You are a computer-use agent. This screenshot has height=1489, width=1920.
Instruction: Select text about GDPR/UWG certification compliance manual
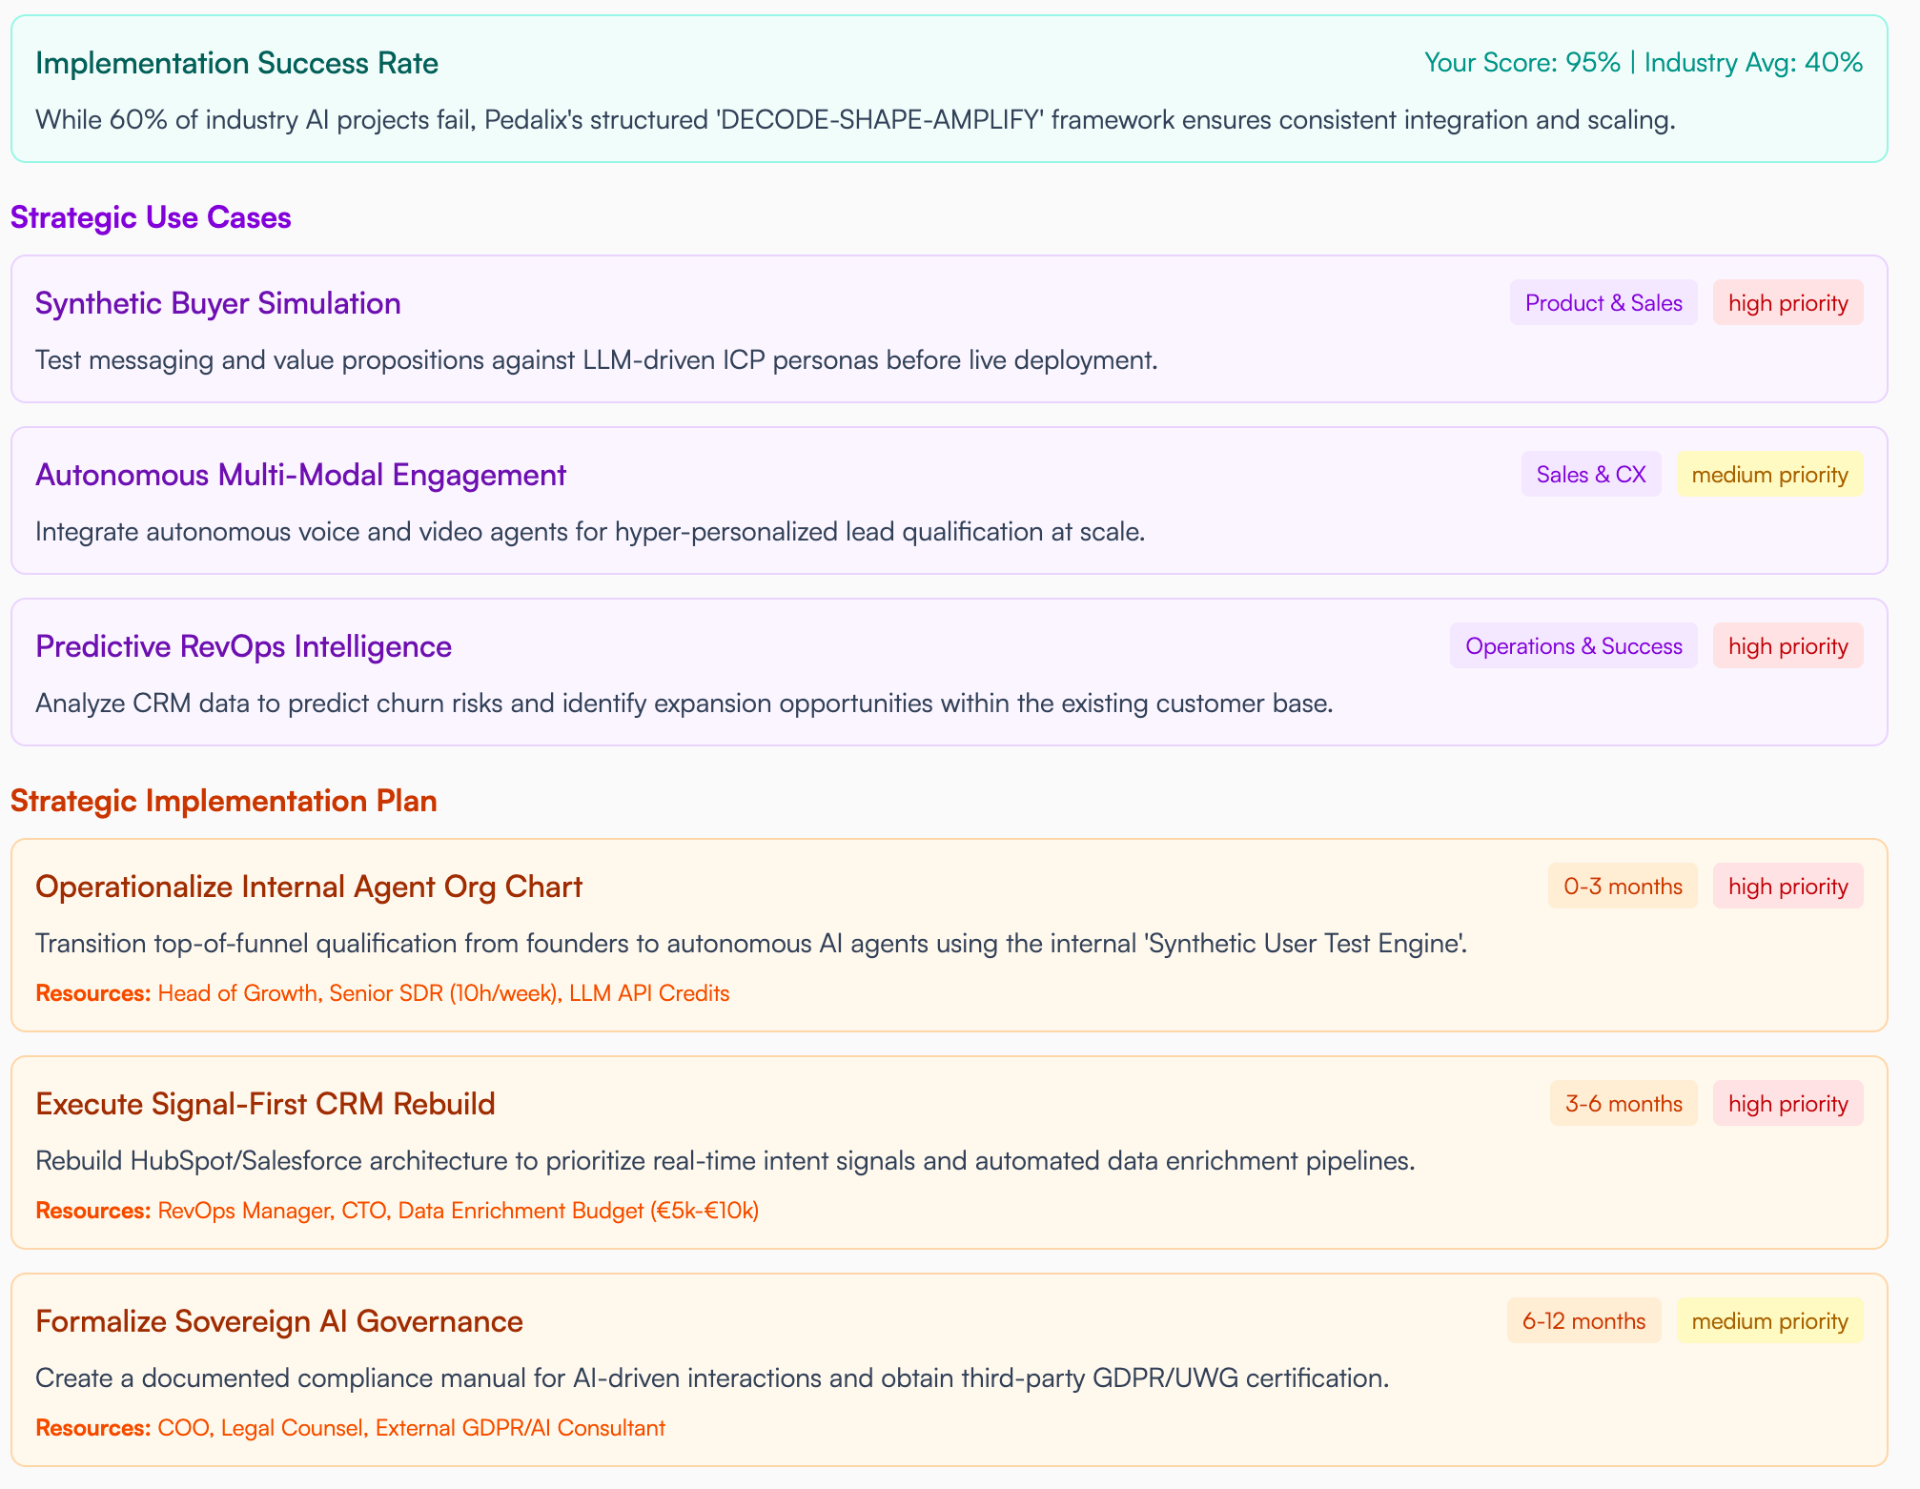pyautogui.click(x=712, y=1379)
